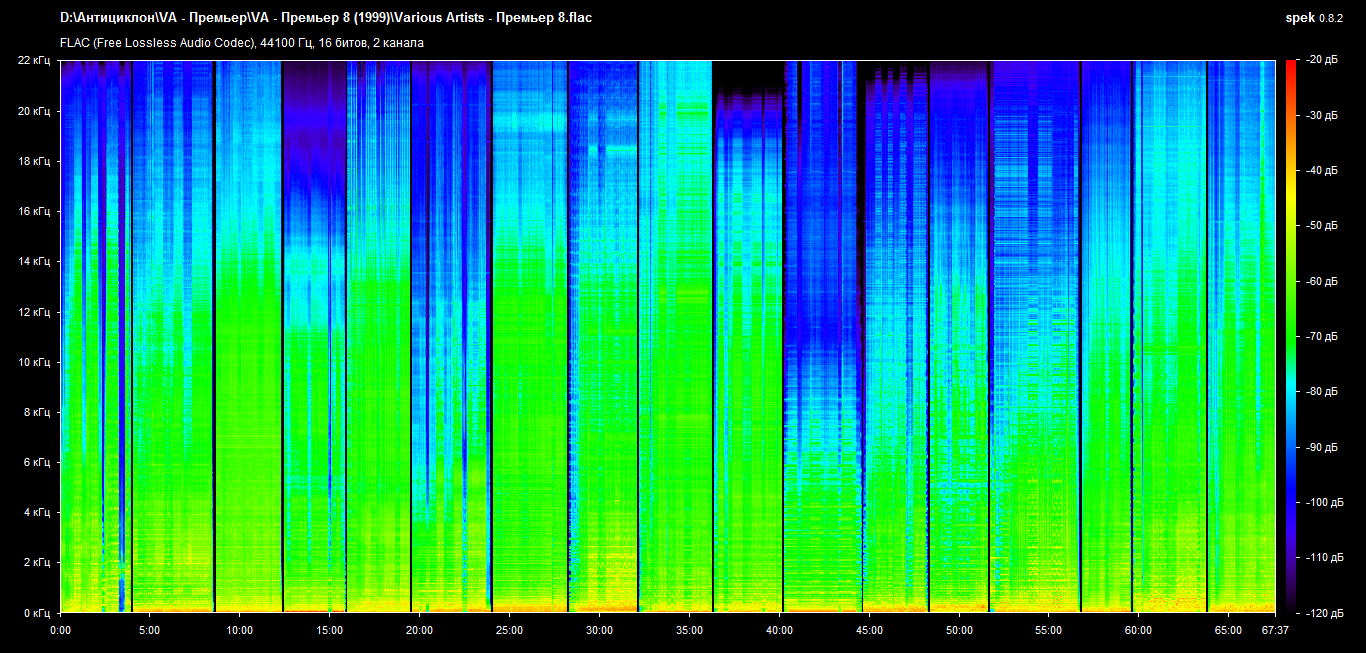1366x653 pixels.
Task: Click the 35:00 time label
Action: click(690, 630)
